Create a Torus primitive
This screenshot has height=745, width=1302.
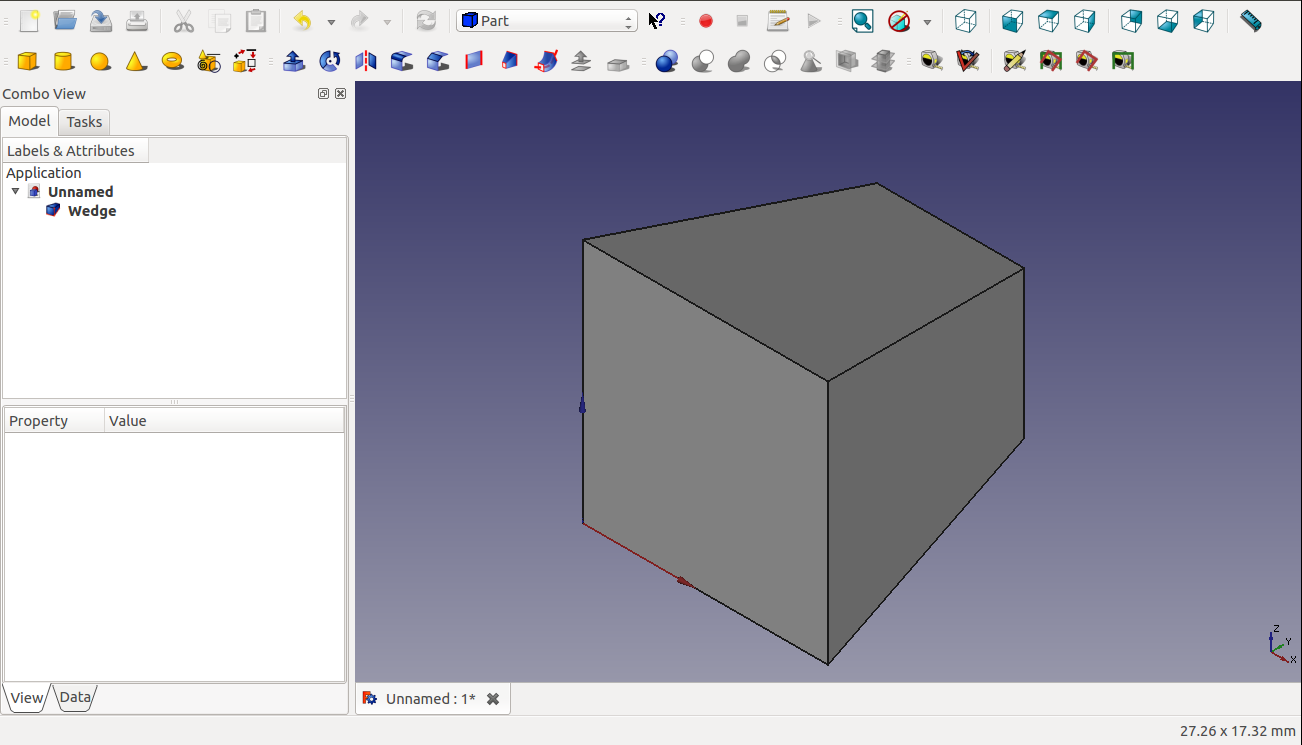pyautogui.click(x=172, y=62)
